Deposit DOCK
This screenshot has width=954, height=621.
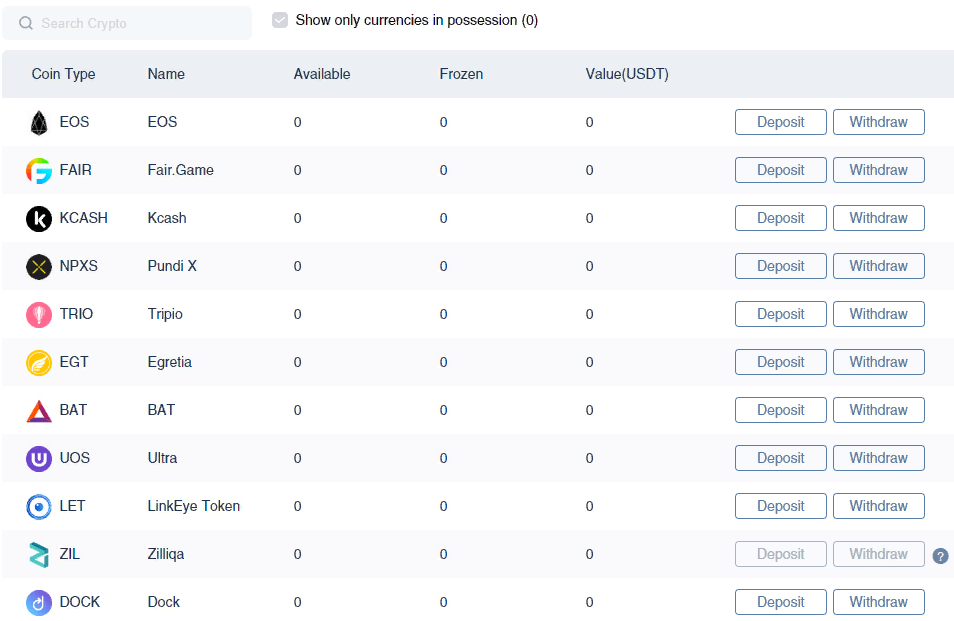(x=781, y=602)
